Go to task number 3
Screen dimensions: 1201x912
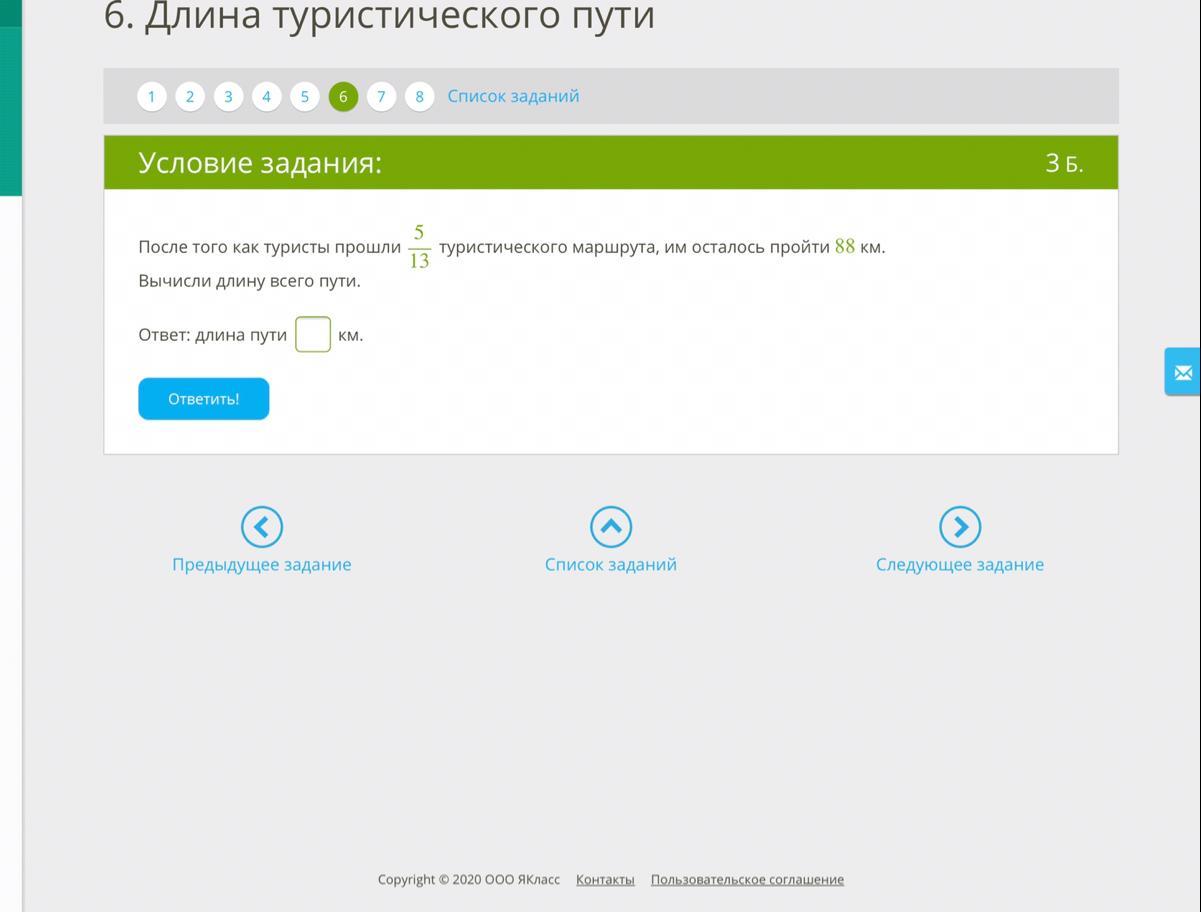pos(228,96)
